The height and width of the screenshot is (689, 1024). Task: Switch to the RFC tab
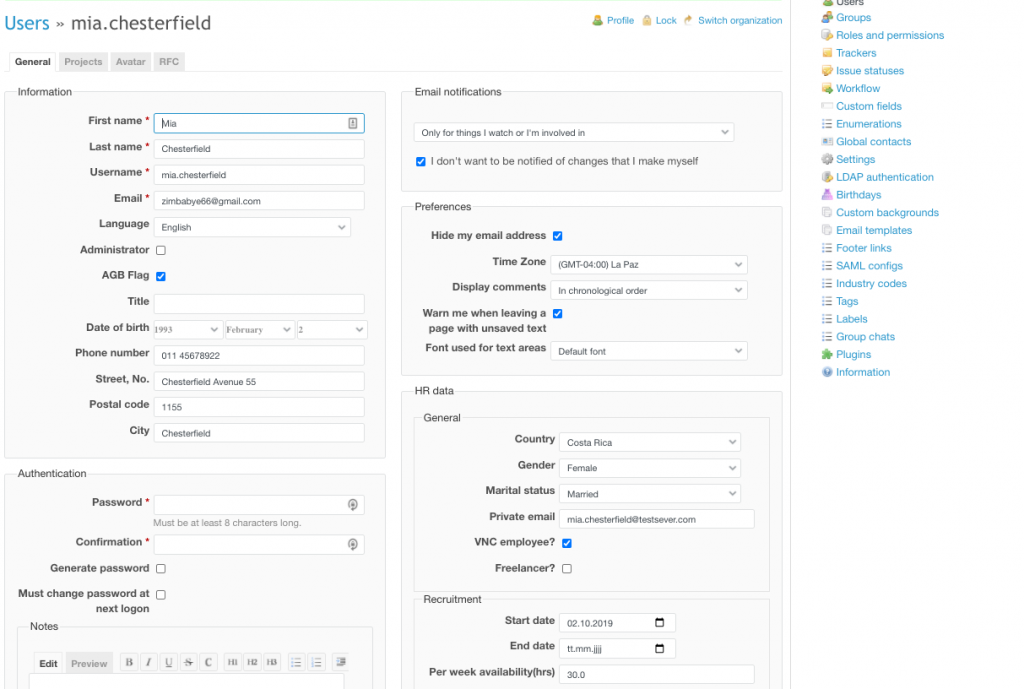pyautogui.click(x=168, y=61)
